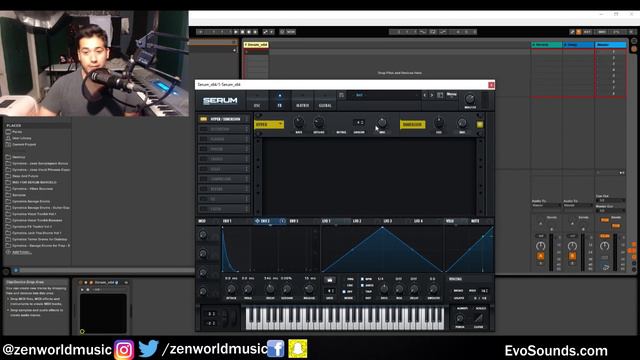Screen dimensions: 640x360
Task: Toggle the Dimension enable switch
Action: [x=480, y=124]
